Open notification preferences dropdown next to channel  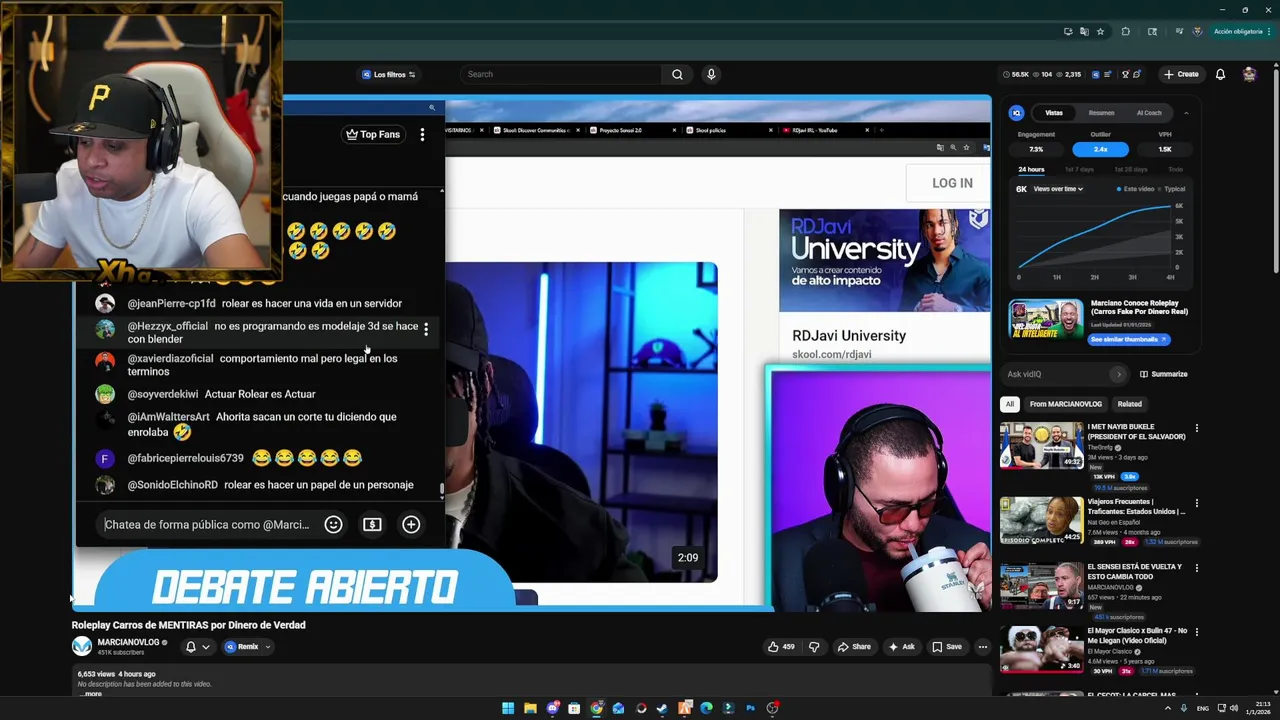click(x=197, y=647)
